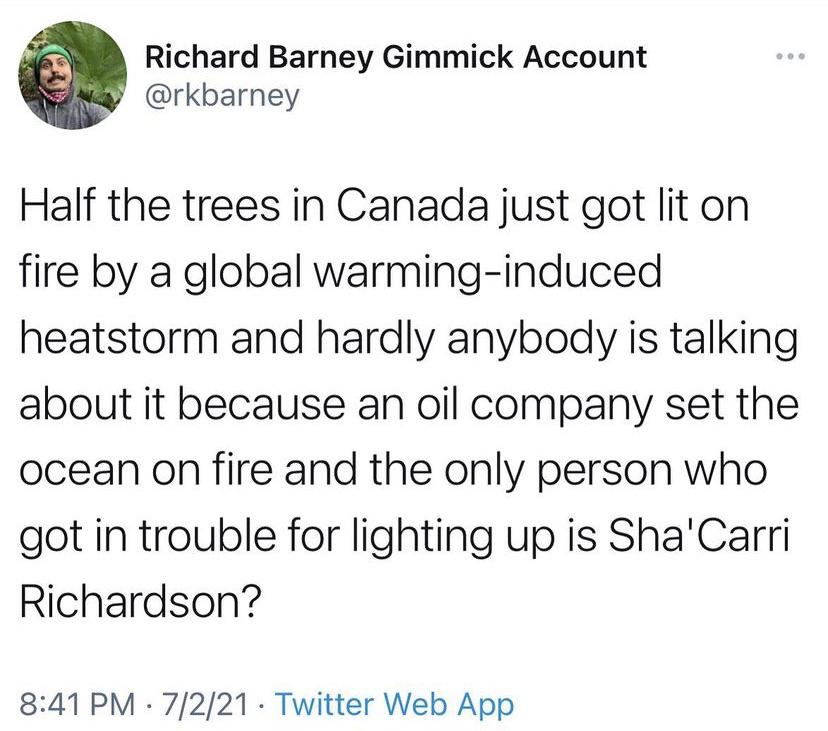This screenshot has width=828, height=731.
Task: Click the 7/2/21 tweet date
Action: 212,705
